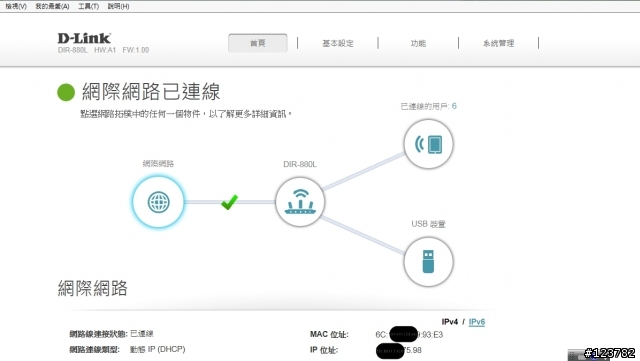Open the 功能 tab

418,43
